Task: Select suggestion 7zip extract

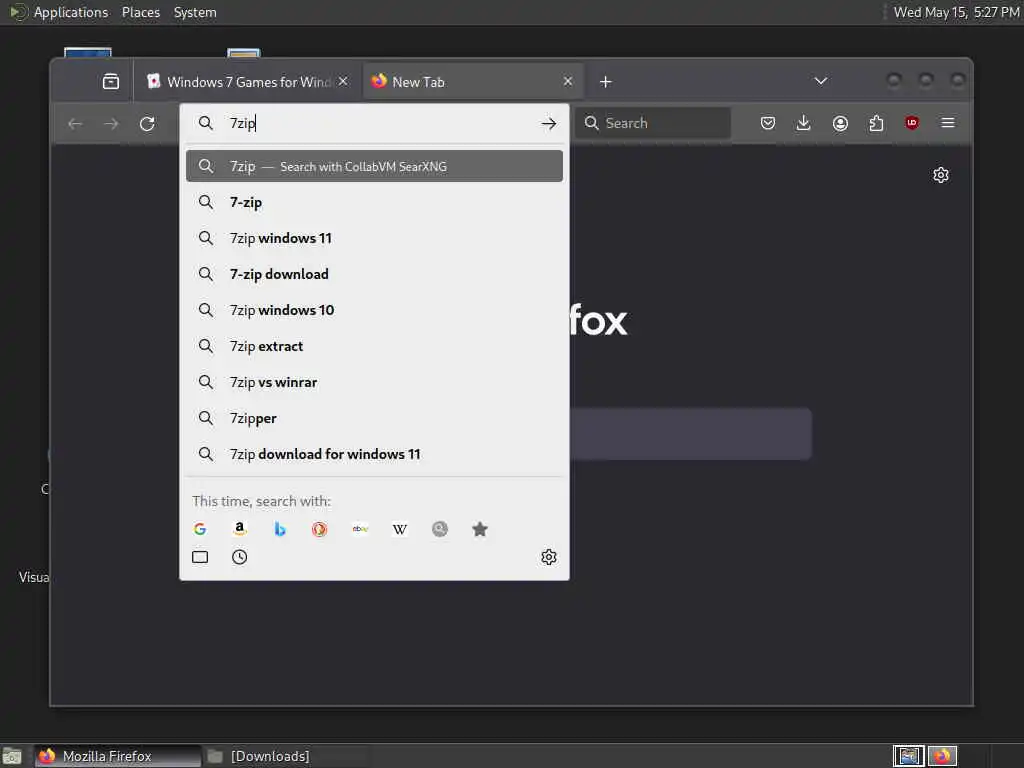Action: 374,346
